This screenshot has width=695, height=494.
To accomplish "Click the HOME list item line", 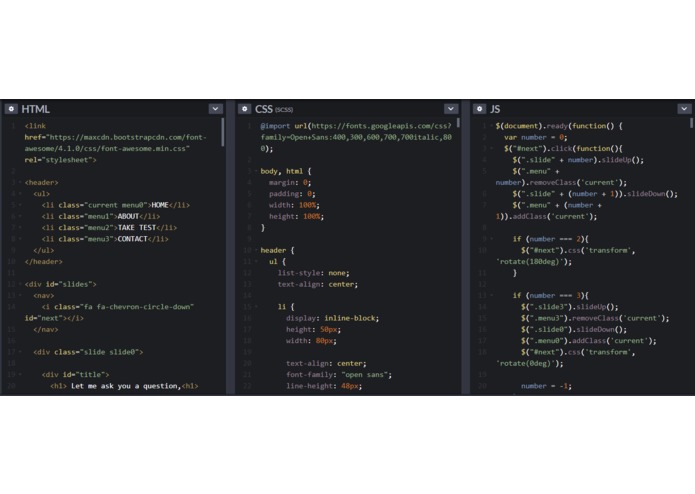I will click(x=116, y=205).
